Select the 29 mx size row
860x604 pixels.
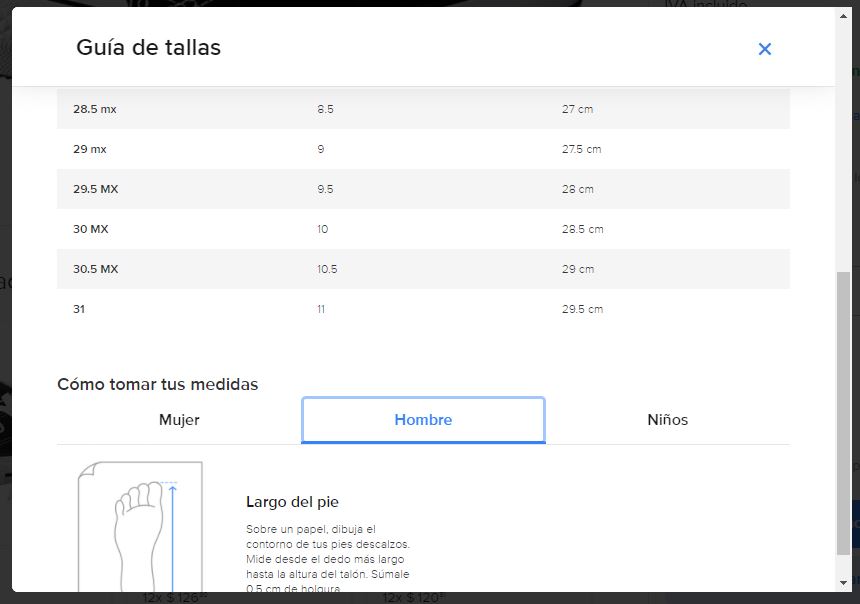(90, 149)
